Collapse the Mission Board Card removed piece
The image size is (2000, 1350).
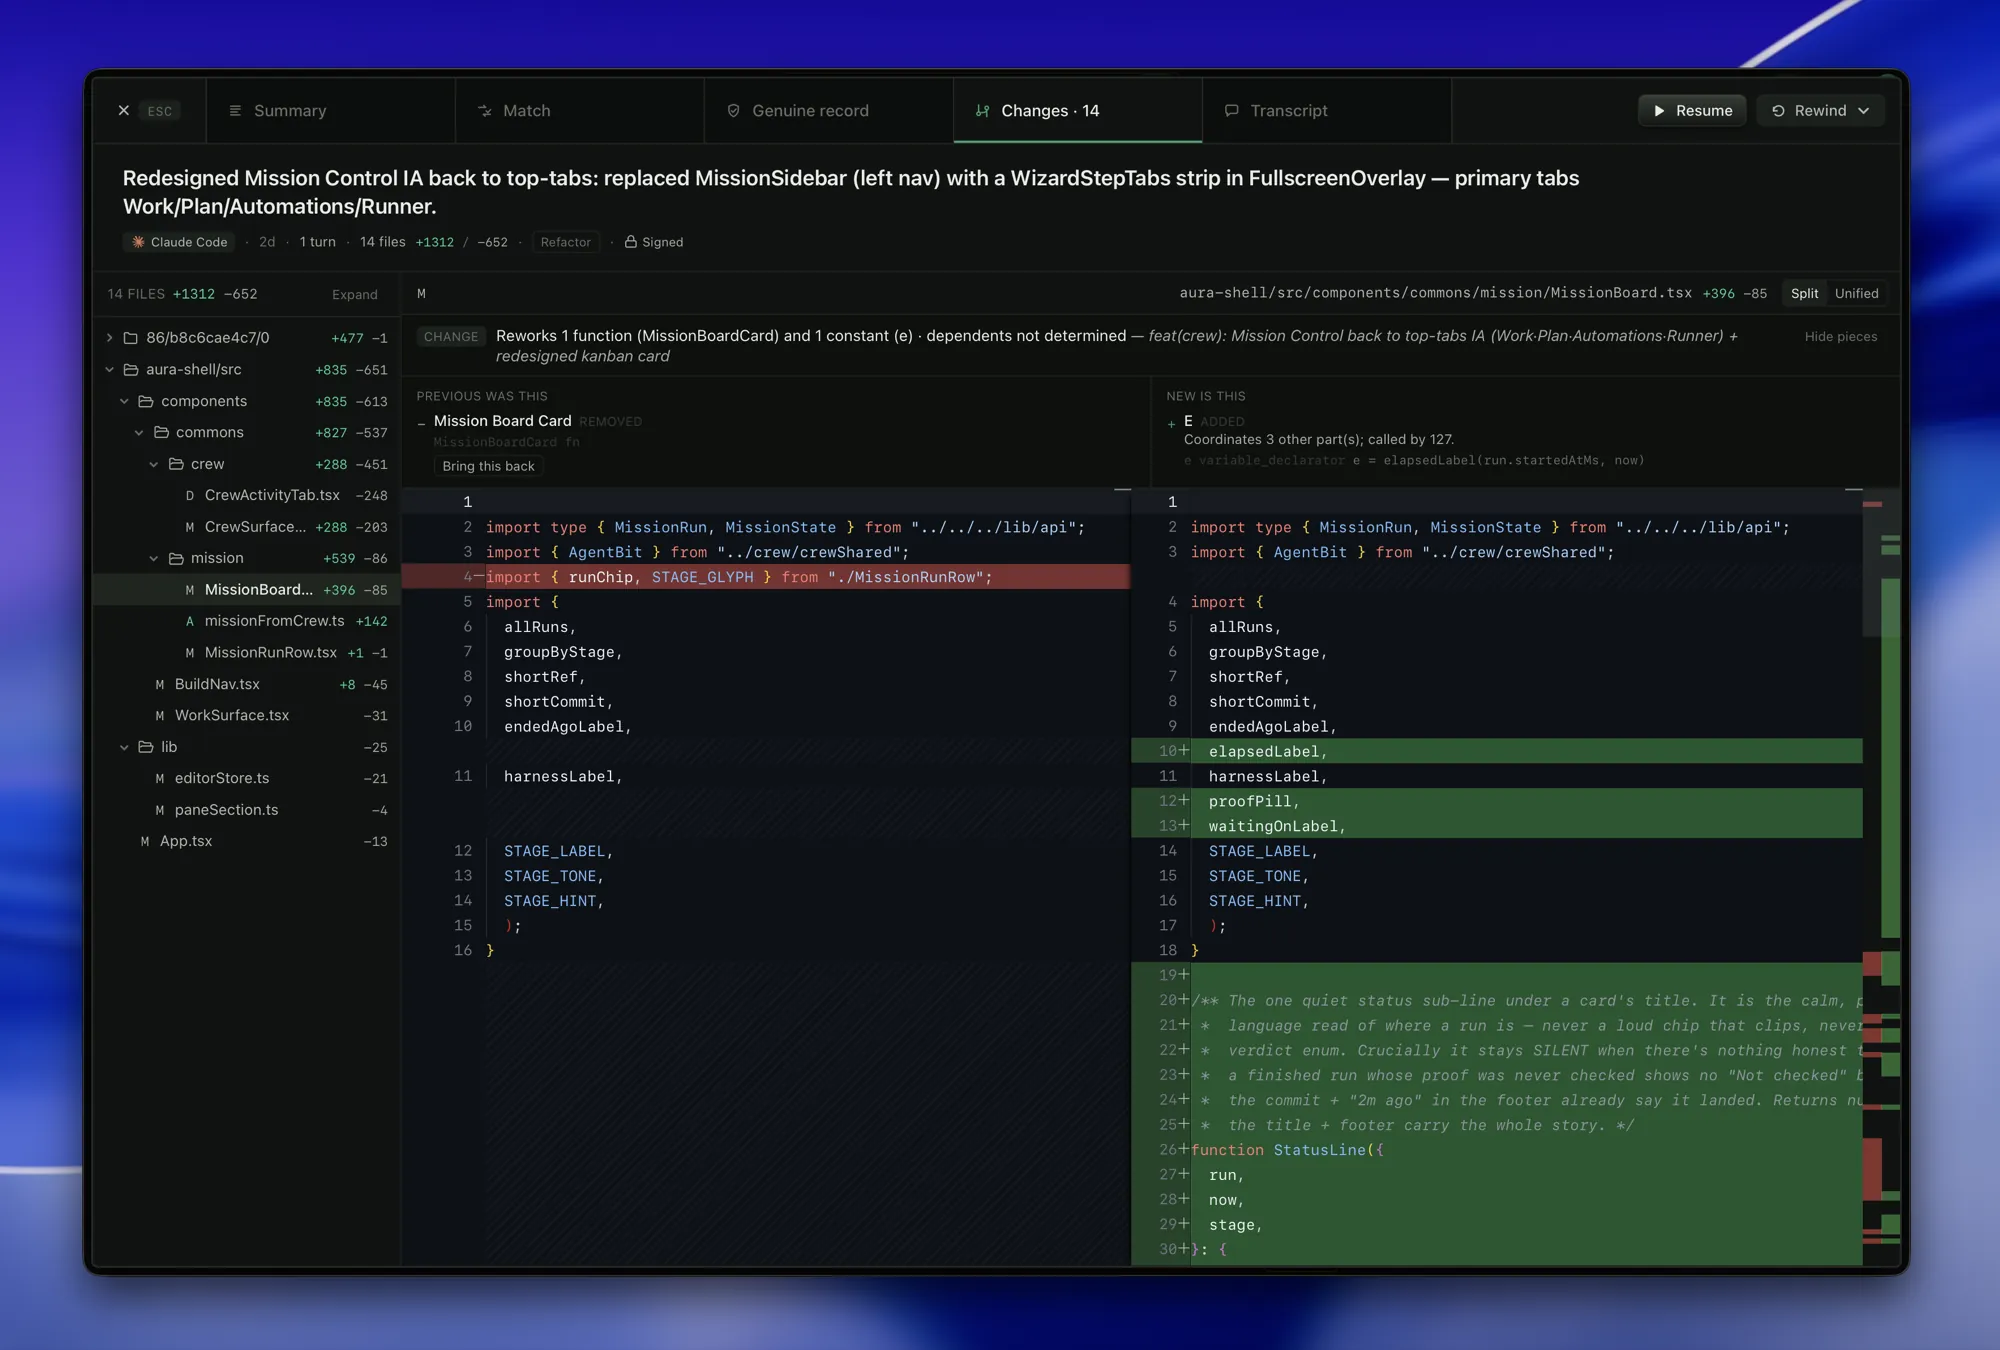click(x=422, y=422)
